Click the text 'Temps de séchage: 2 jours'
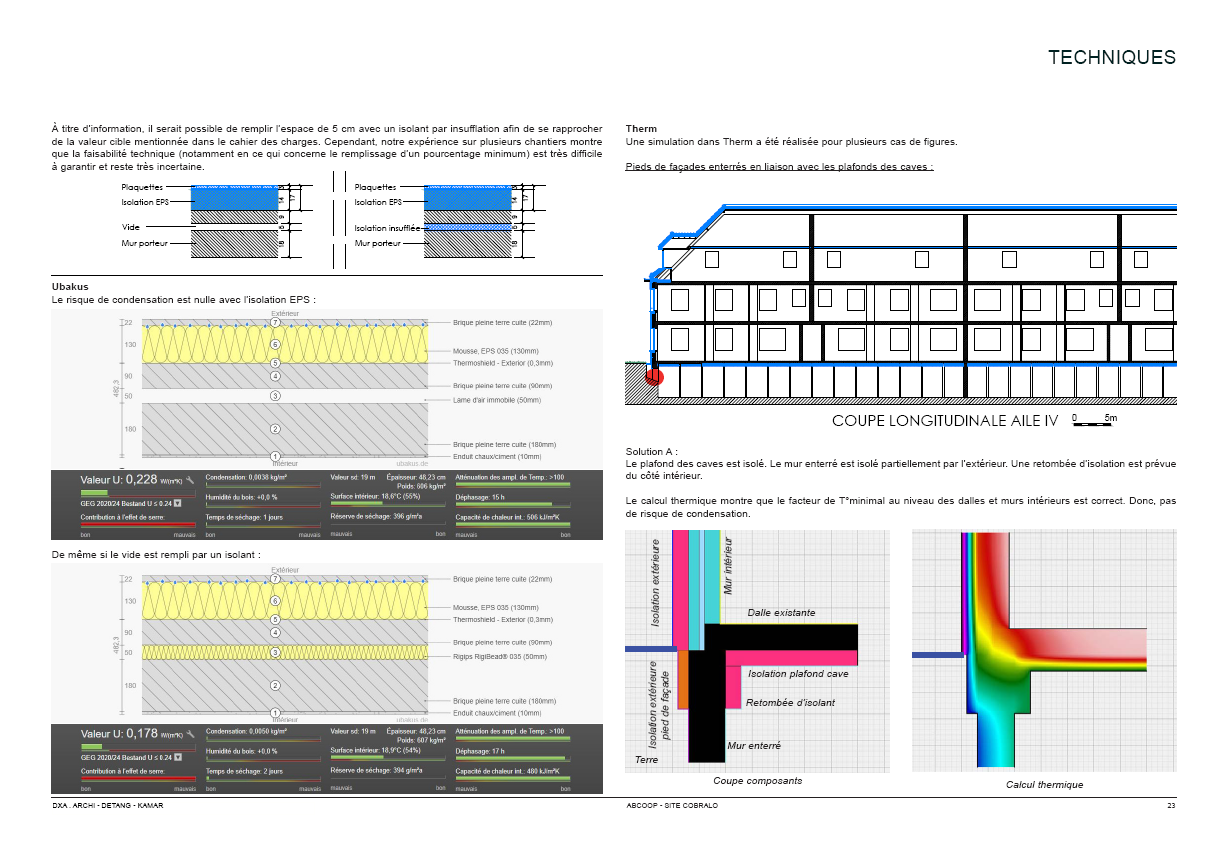The height and width of the screenshot is (867, 1229). point(244,771)
